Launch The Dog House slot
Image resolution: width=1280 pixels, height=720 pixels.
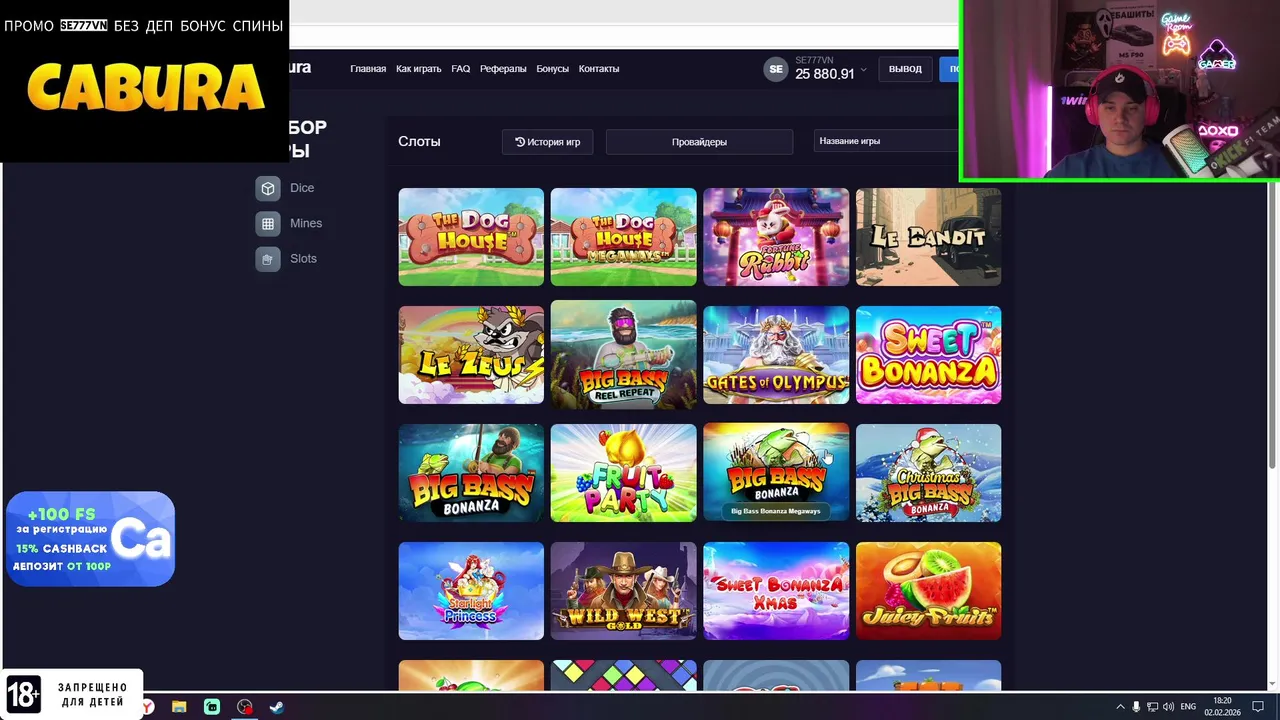point(471,237)
